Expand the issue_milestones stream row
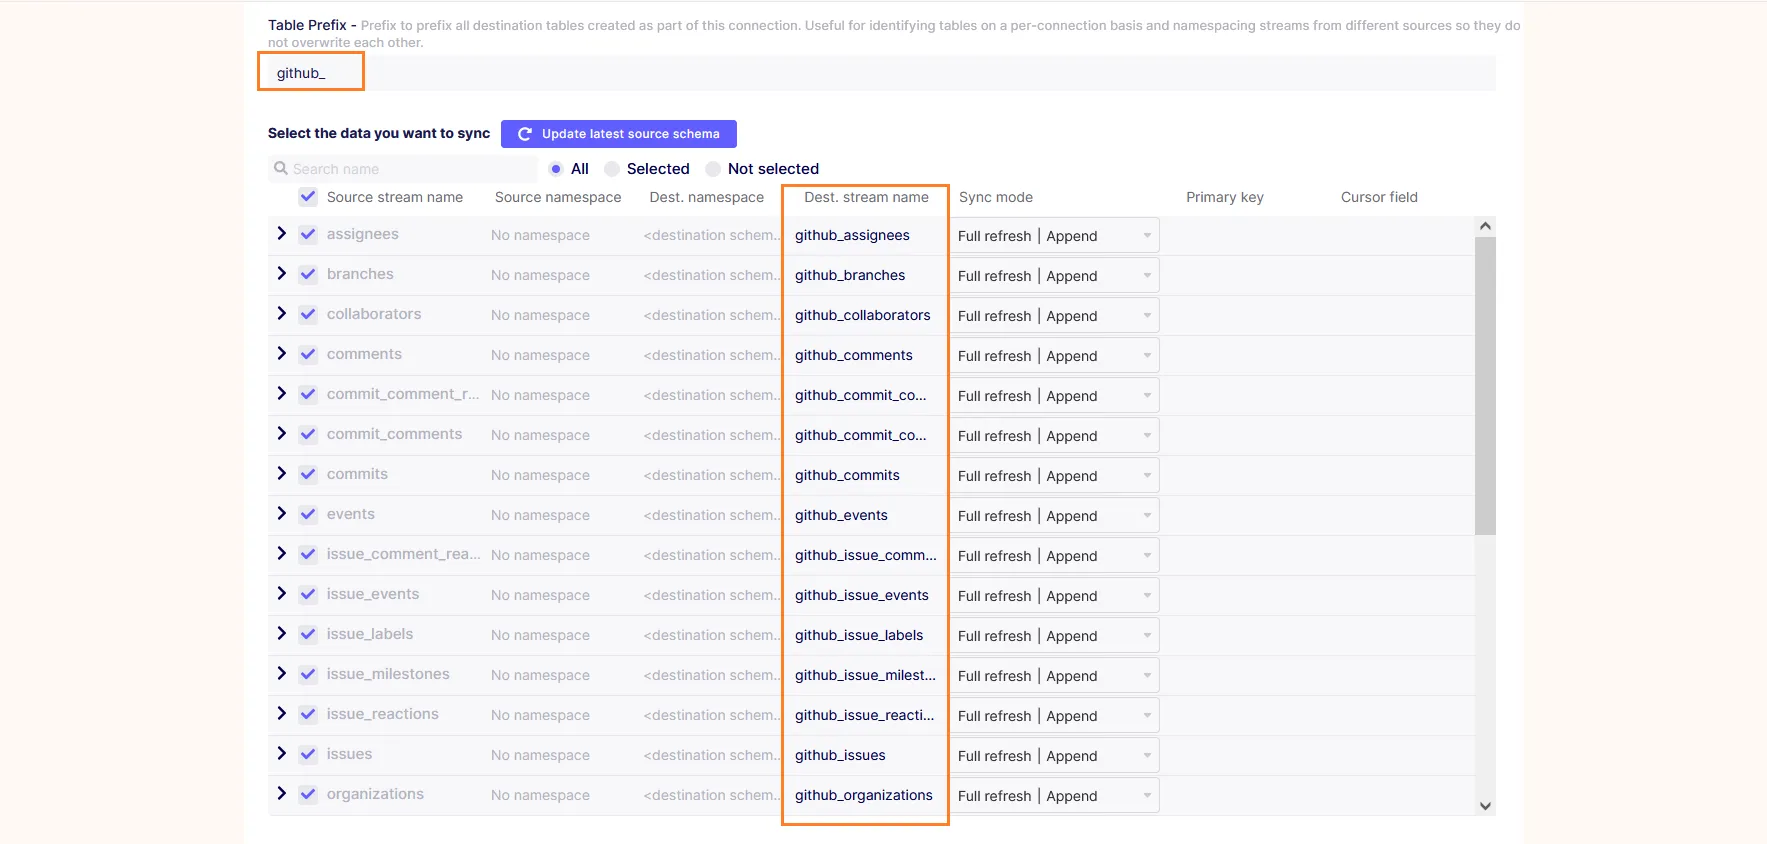This screenshot has height=844, width=1767. tap(281, 673)
